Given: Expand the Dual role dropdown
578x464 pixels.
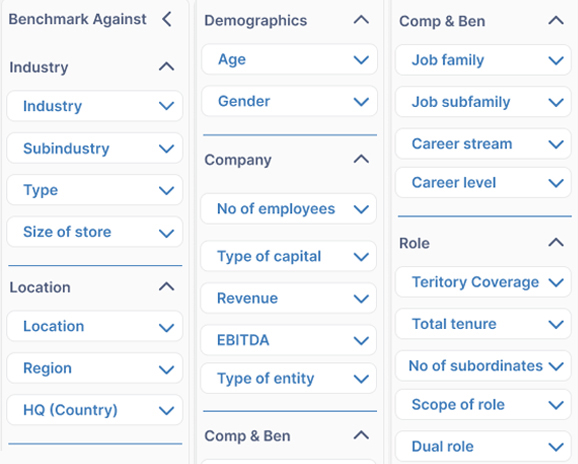Looking at the screenshot, I should click(x=483, y=447).
